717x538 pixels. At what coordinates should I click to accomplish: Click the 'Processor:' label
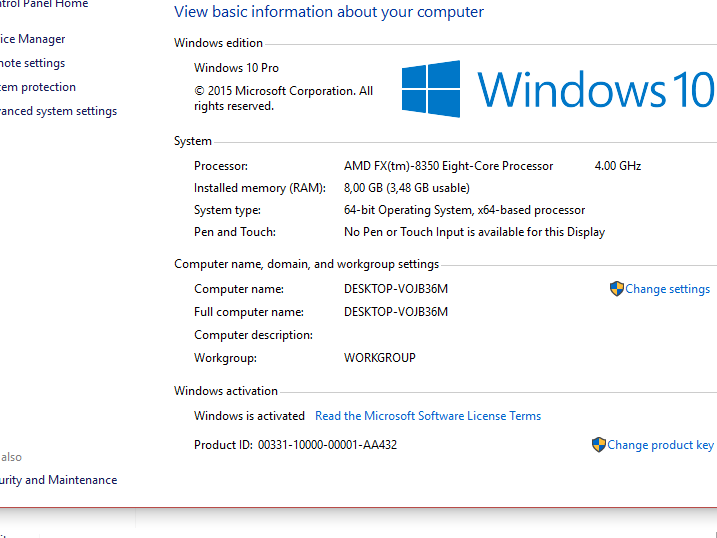point(221,166)
